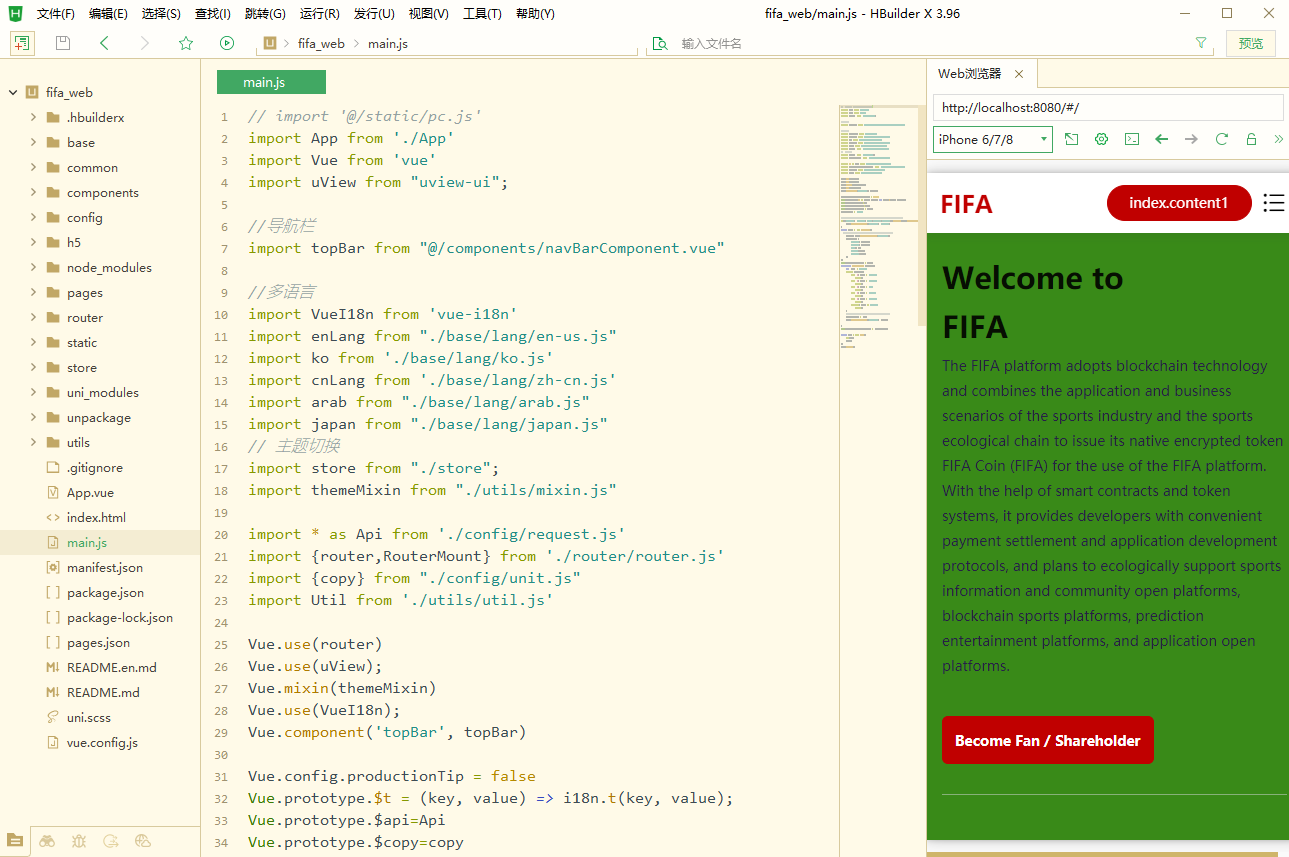Click the sync arrows icon at bottom
1289x857 pixels.
[111, 841]
